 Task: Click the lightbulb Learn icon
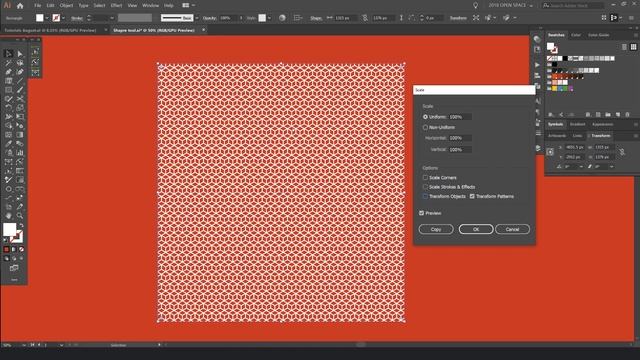pos(476,5)
